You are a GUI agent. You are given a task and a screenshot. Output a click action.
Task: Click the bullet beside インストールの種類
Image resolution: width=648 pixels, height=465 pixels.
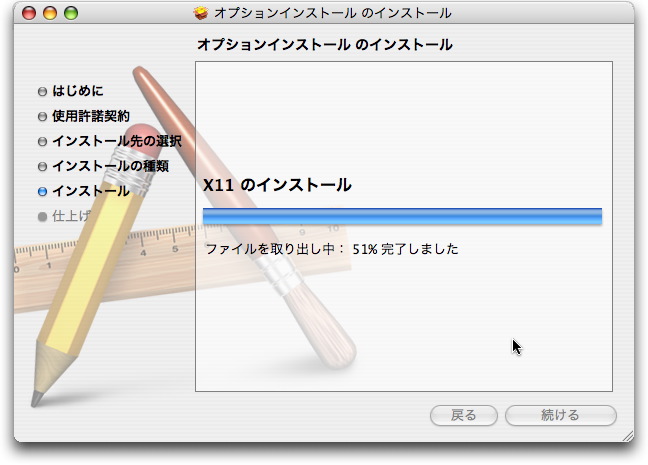pyautogui.click(x=42, y=167)
